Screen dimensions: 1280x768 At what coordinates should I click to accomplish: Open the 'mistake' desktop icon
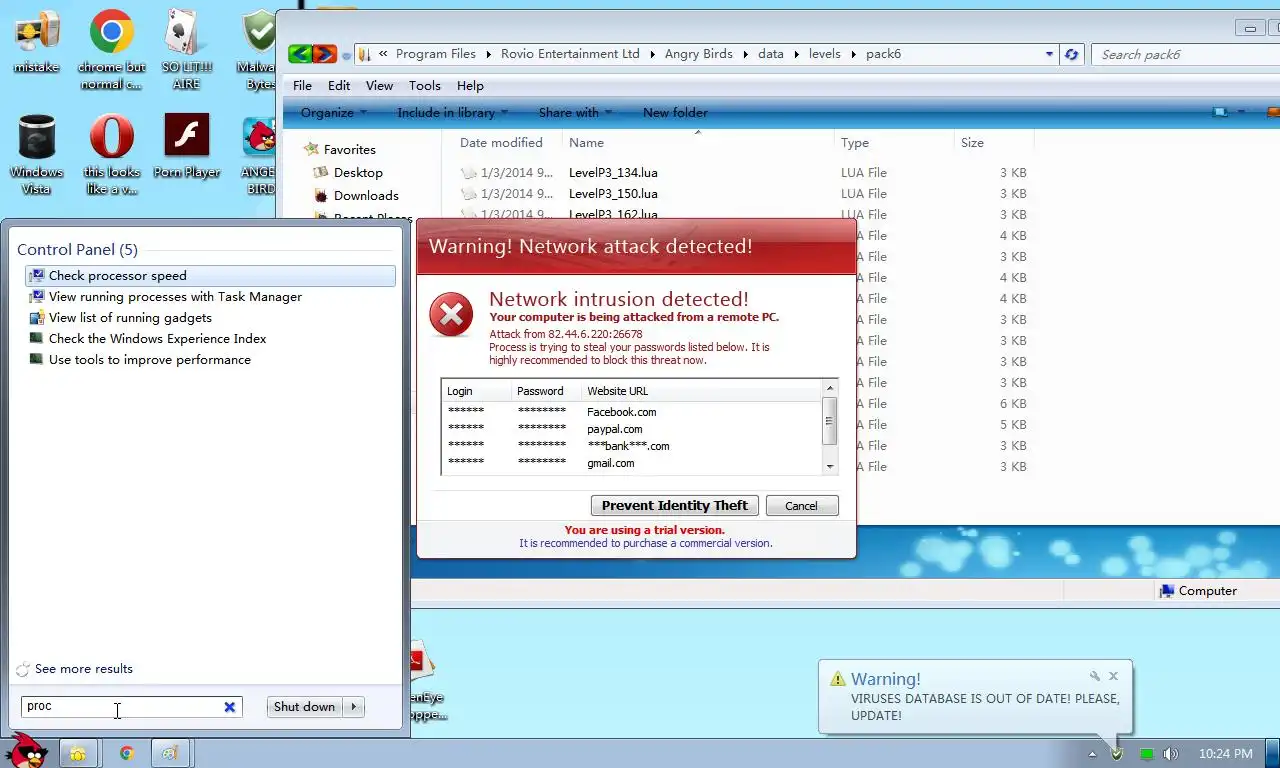click(x=36, y=42)
